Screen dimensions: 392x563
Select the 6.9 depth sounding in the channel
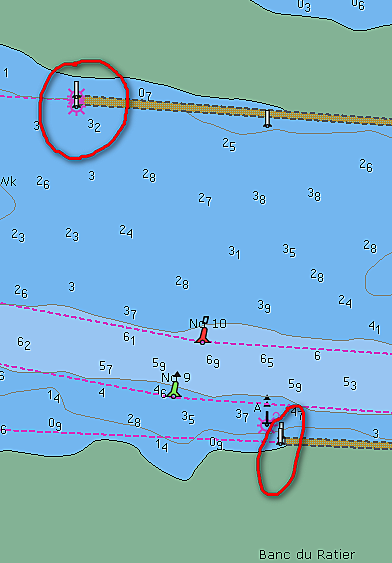pyautogui.click(x=213, y=361)
